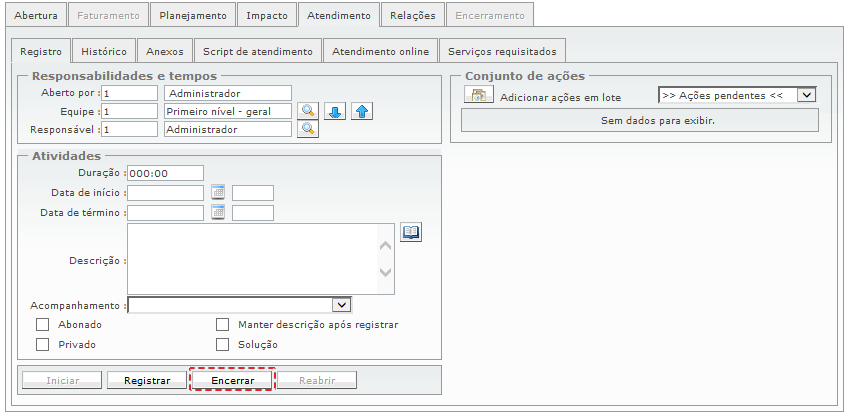Click the Registrar button
849x417 pixels.
[147, 381]
